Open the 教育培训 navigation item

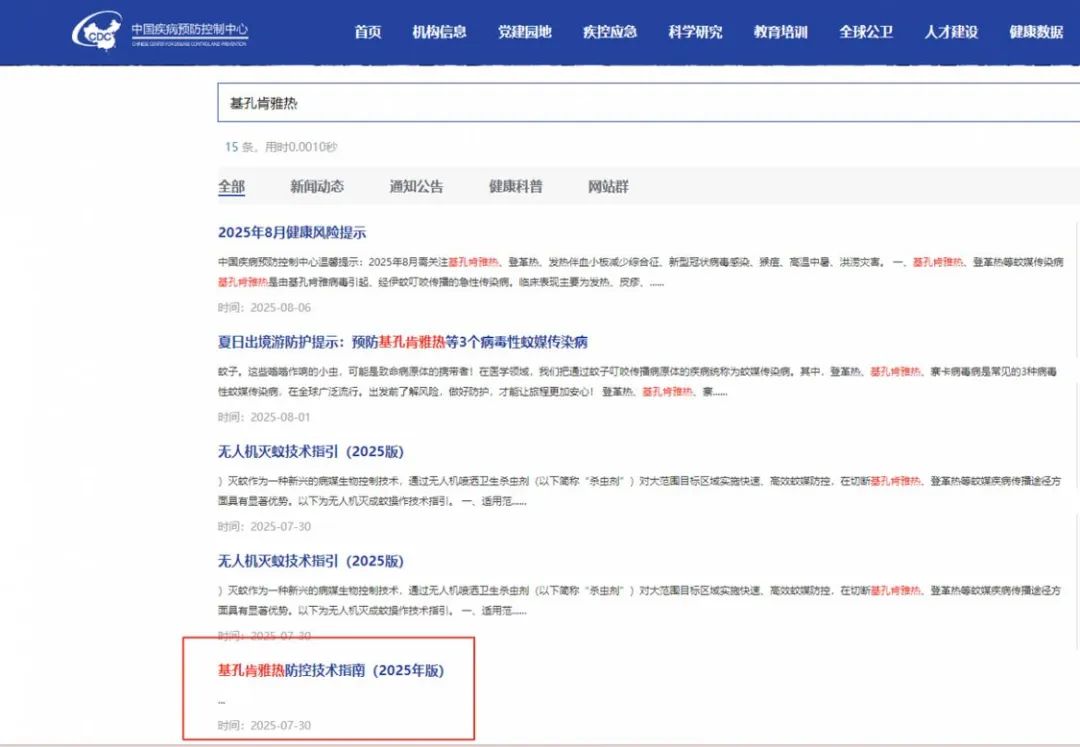780,32
